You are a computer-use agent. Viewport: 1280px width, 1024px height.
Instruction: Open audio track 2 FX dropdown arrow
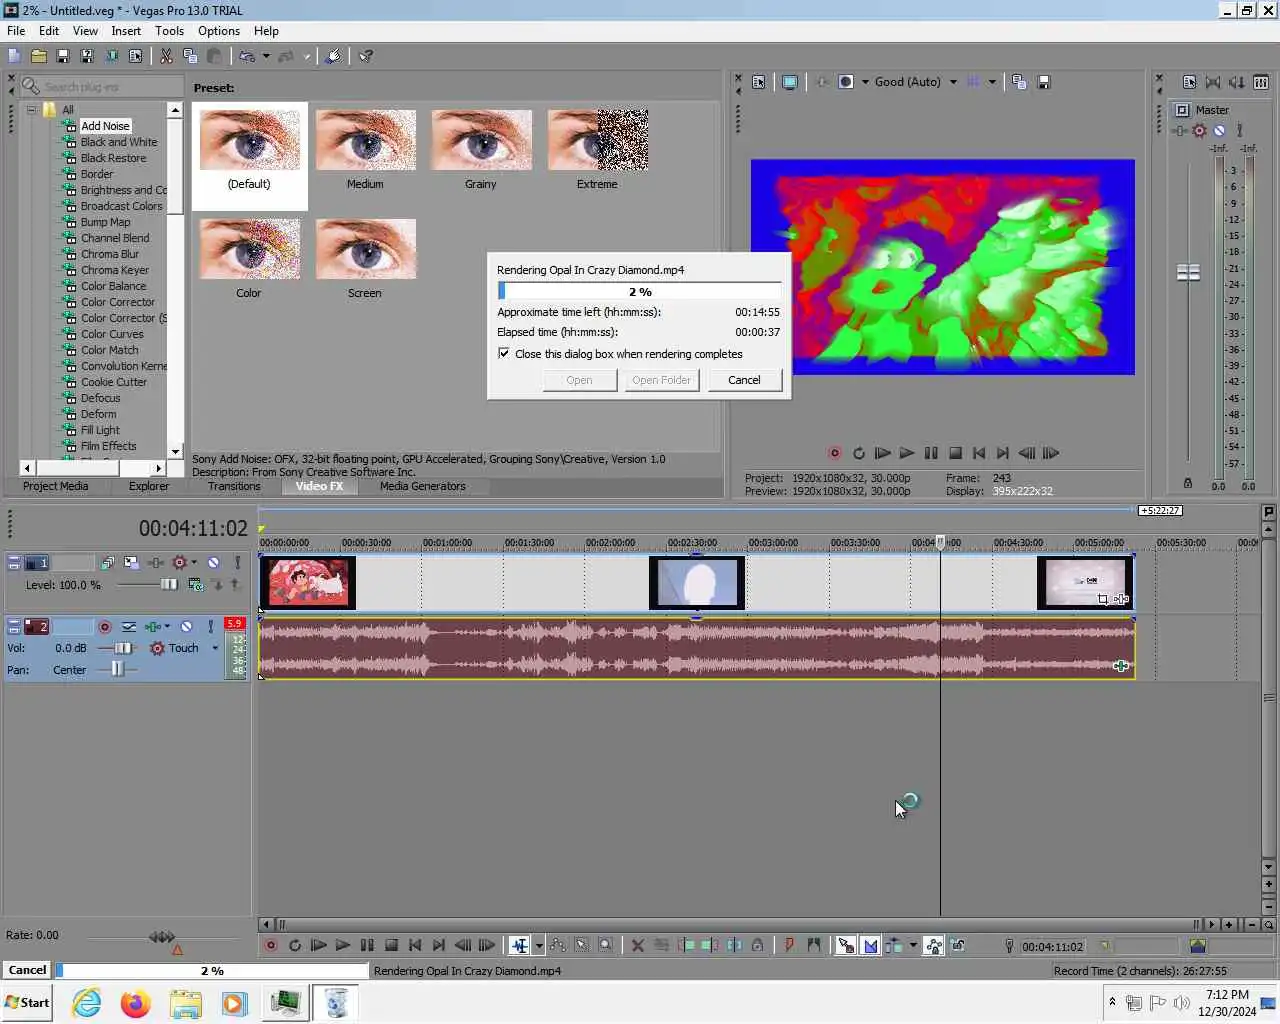pos(167,627)
